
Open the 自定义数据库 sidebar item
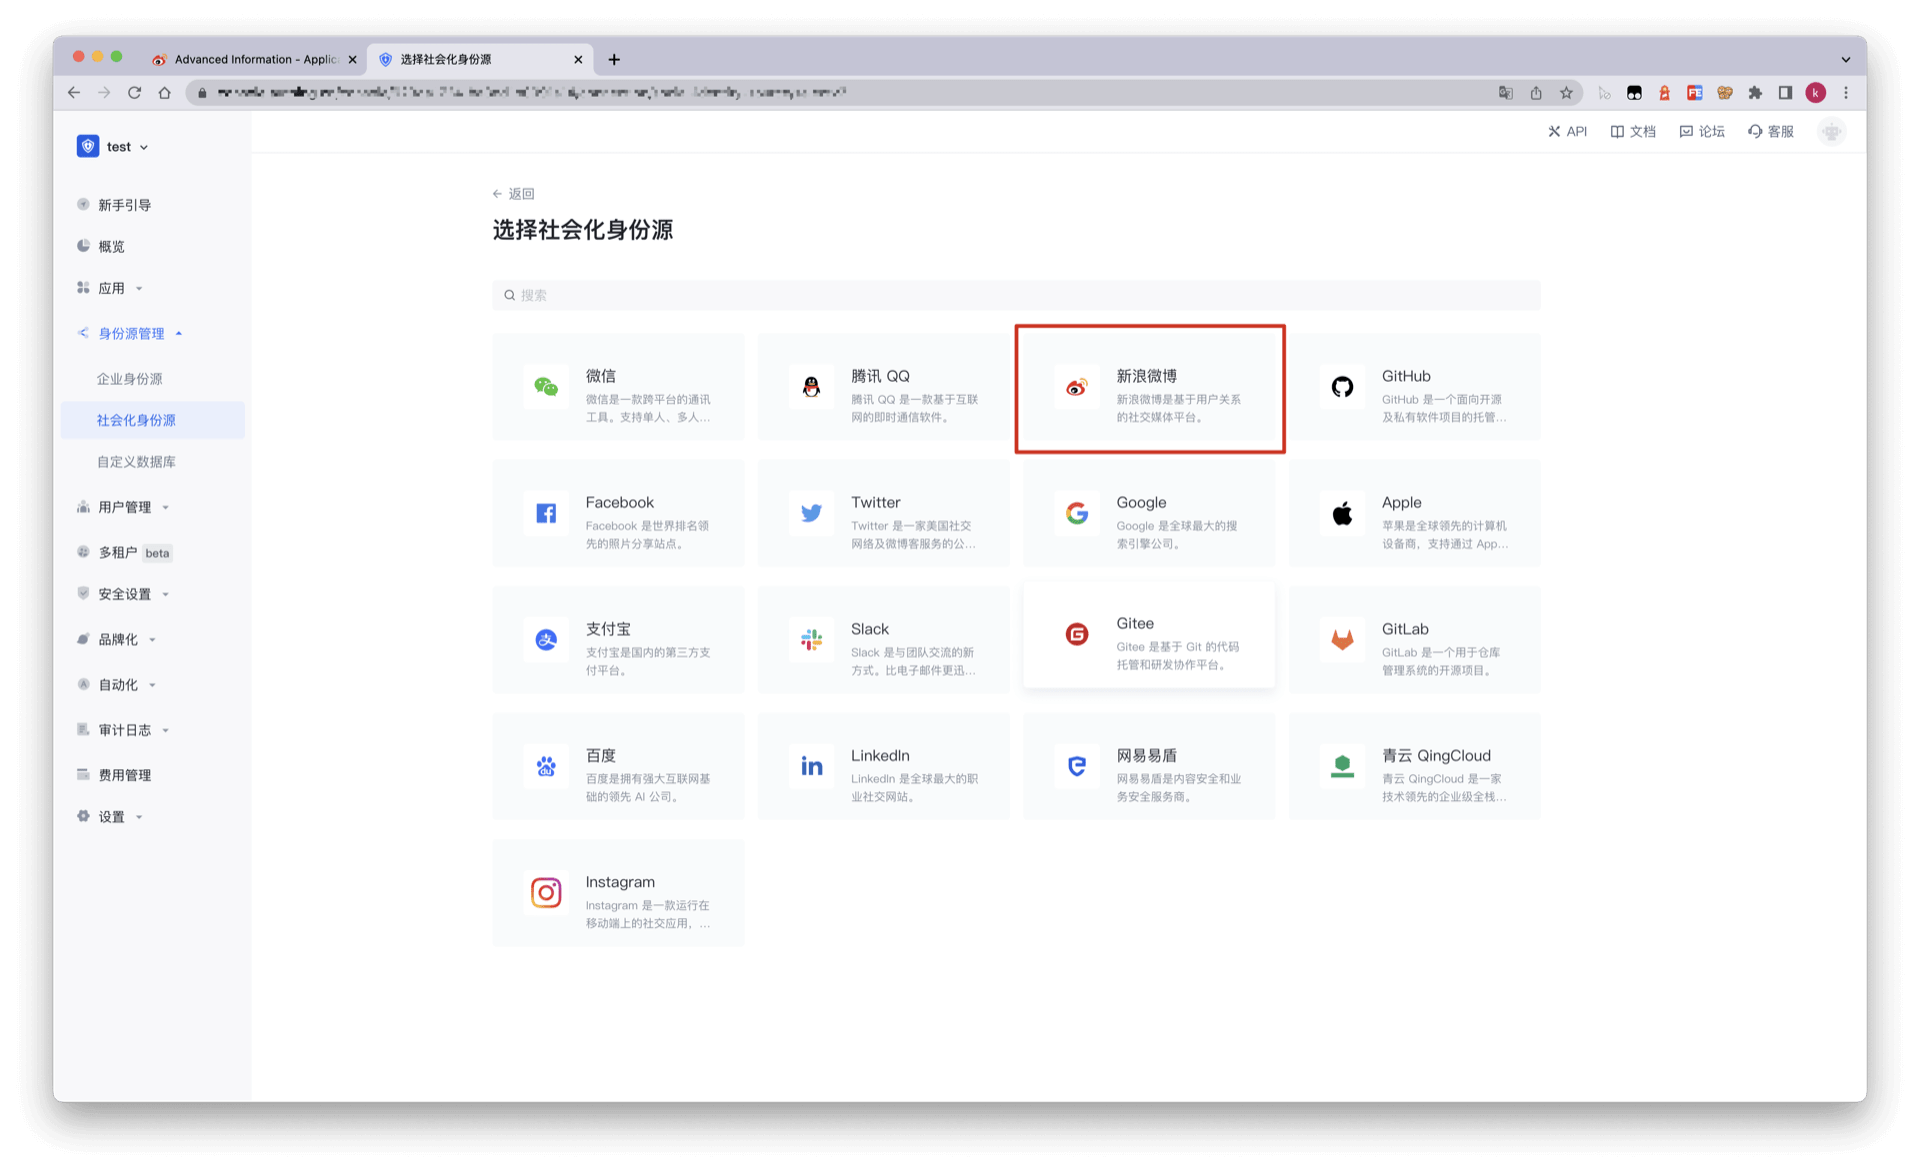pyautogui.click(x=136, y=462)
